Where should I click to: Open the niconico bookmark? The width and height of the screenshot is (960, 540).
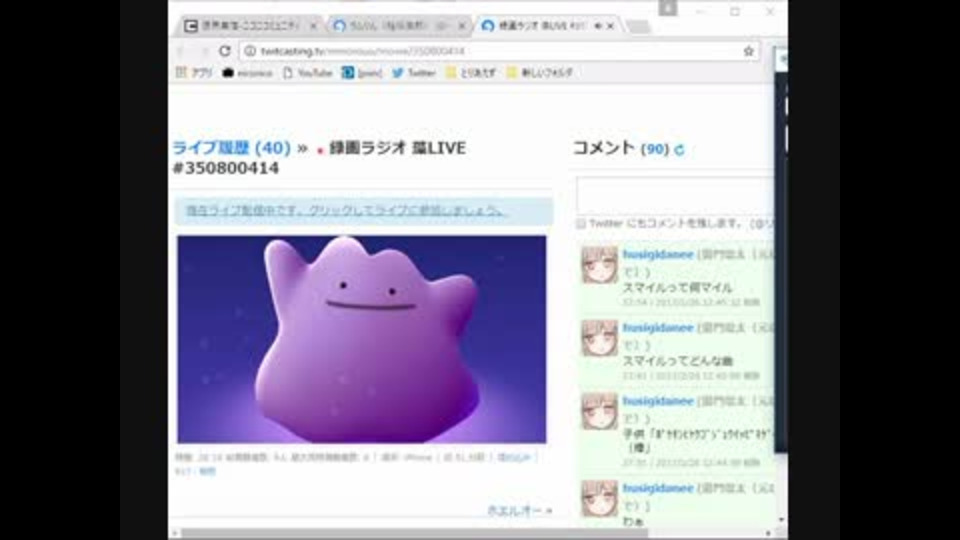click(x=247, y=72)
